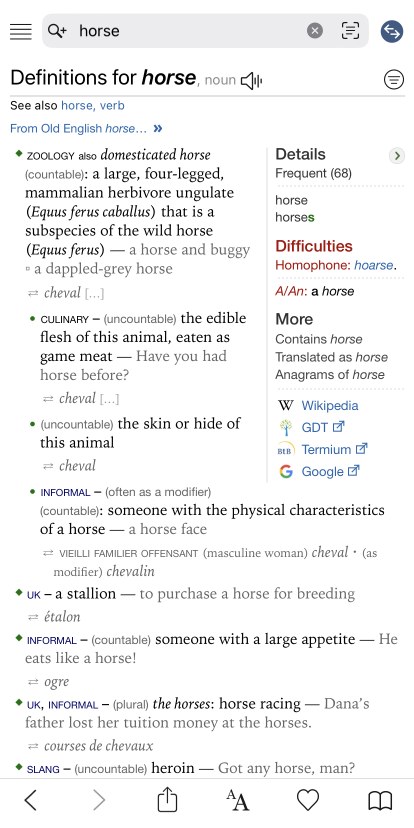Adjust text size with AA icon
The width and height of the screenshot is (414, 828).
[x=238, y=801]
